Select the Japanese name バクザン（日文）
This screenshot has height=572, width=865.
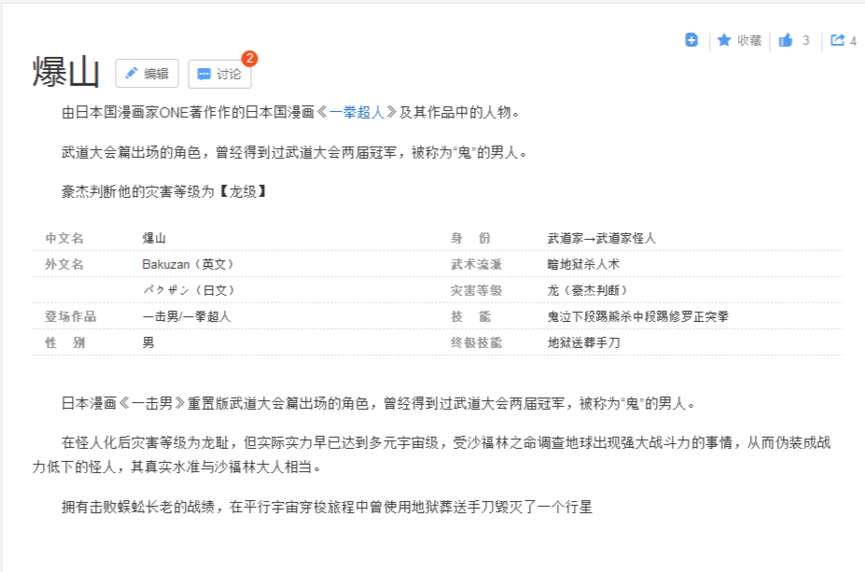coord(189,290)
